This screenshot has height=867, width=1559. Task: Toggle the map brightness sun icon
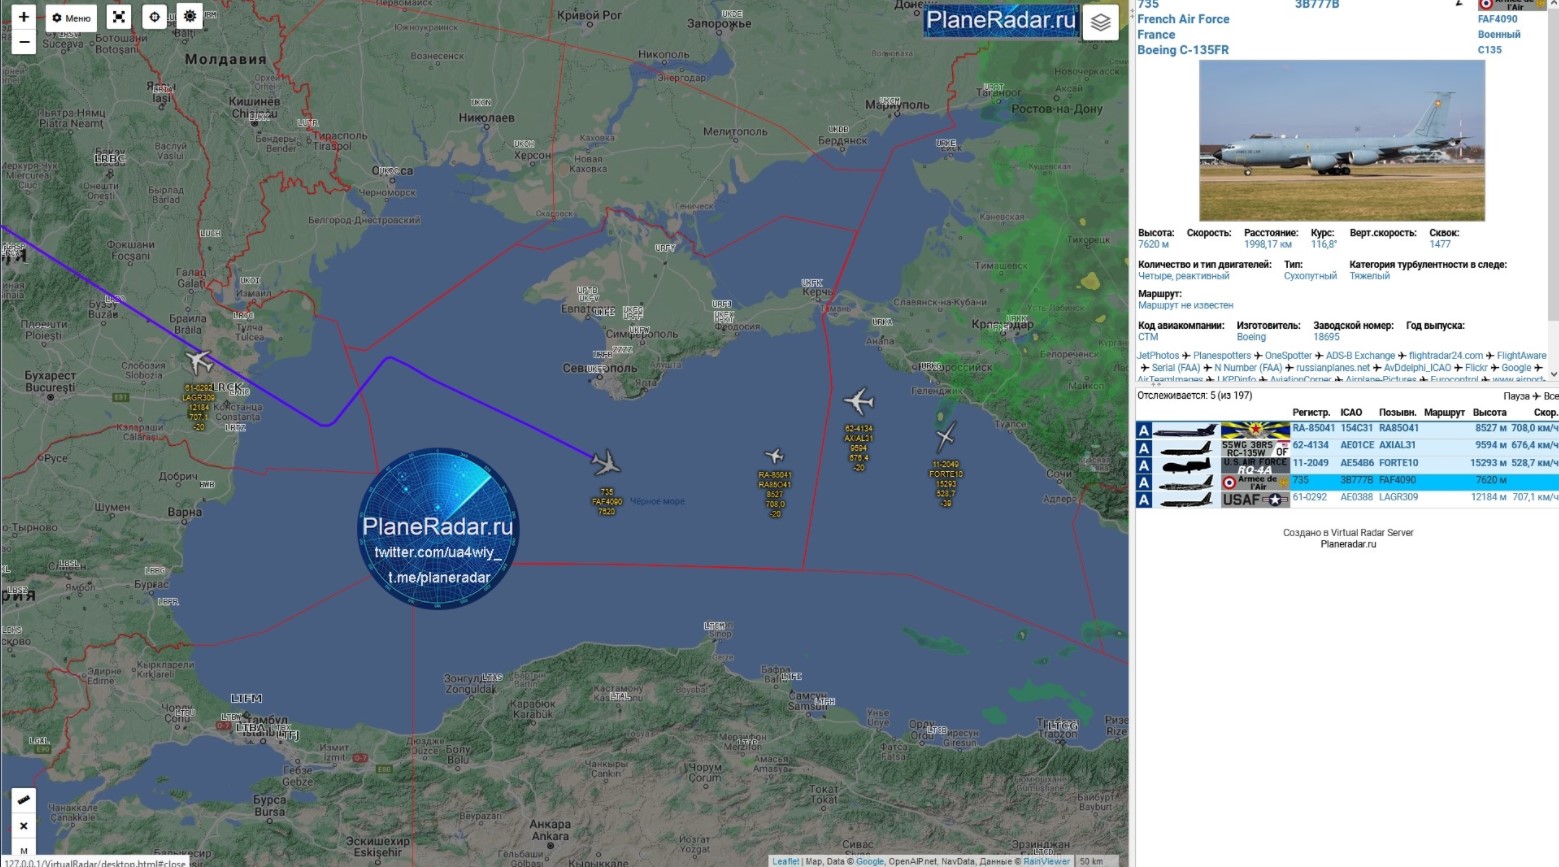click(x=190, y=16)
